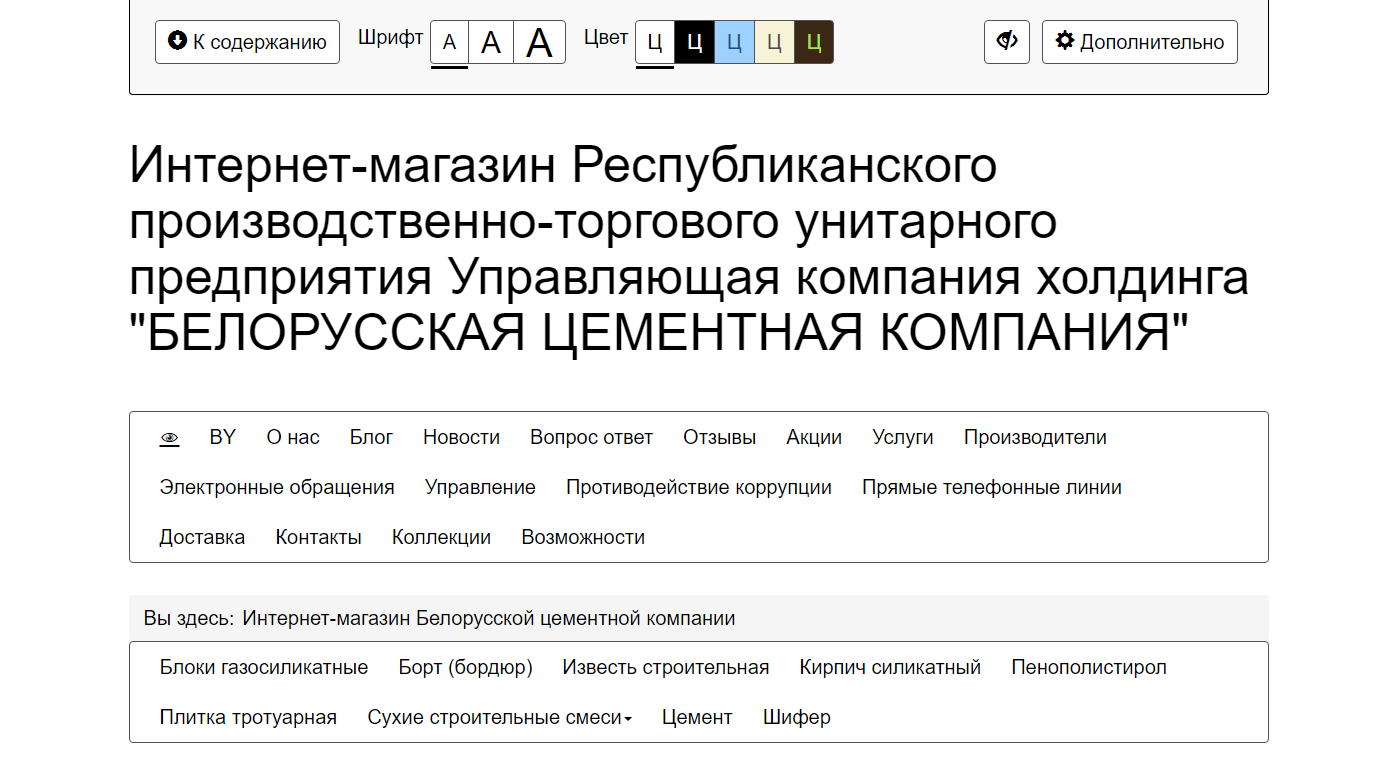Open the Цемент category

(697, 717)
